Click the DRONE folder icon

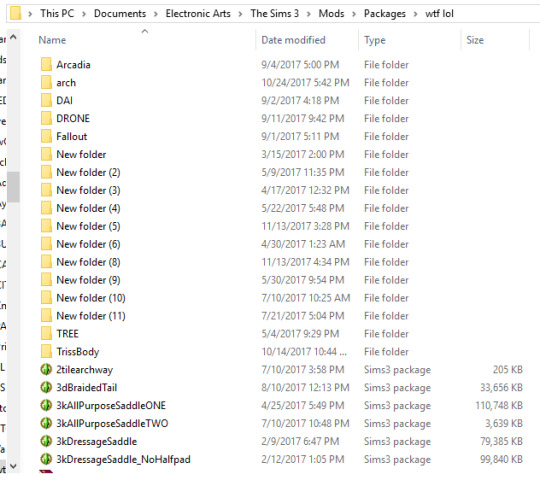pyautogui.click(x=46, y=118)
